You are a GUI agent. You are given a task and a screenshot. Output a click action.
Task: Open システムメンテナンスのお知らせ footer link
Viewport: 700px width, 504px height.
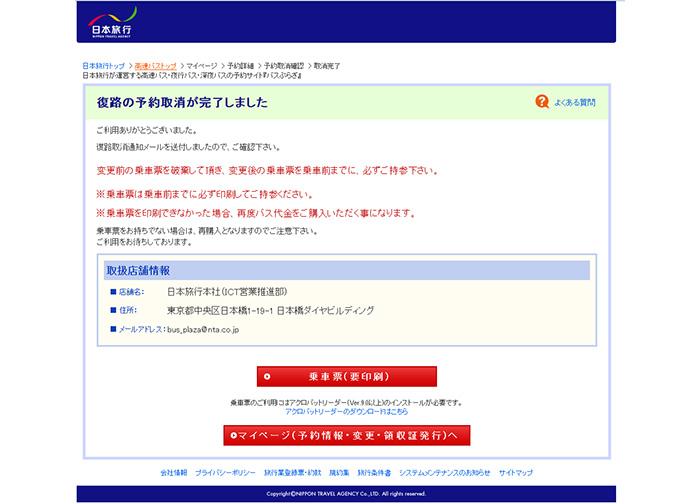tap(444, 472)
